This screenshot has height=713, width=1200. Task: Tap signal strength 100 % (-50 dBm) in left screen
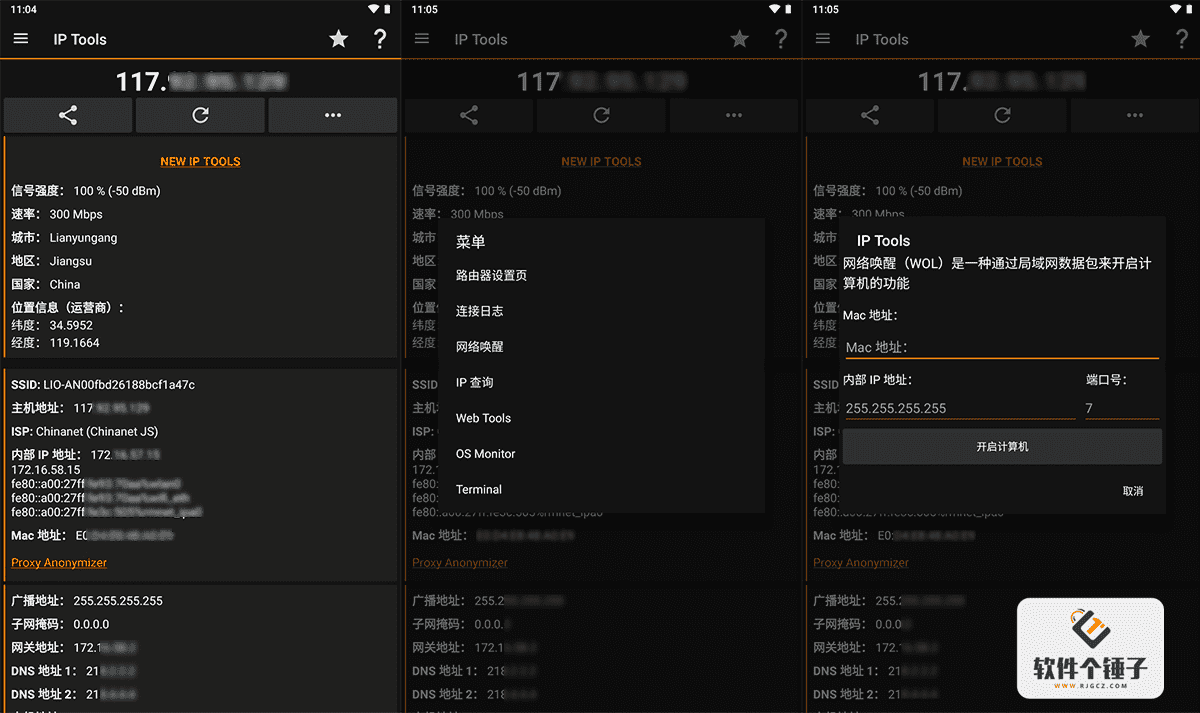(x=86, y=191)
